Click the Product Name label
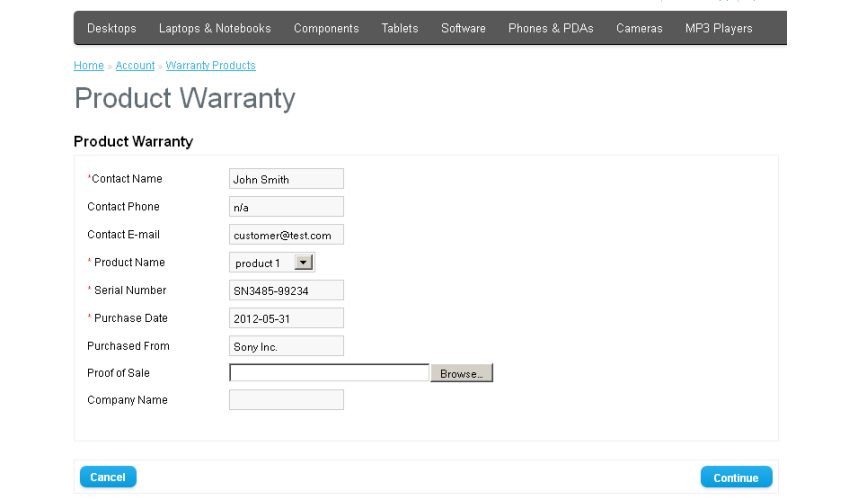The width and height of the screenshot is (850, 500). (129, 262)
